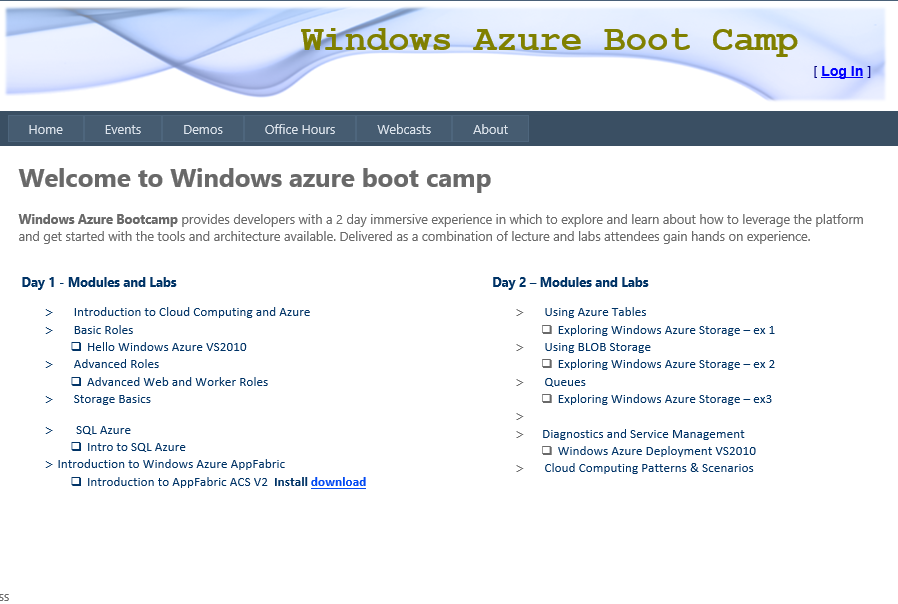Click the arrow beside Basic Roles
Screen dimensions: 898x604
click(x=49, y=330)
